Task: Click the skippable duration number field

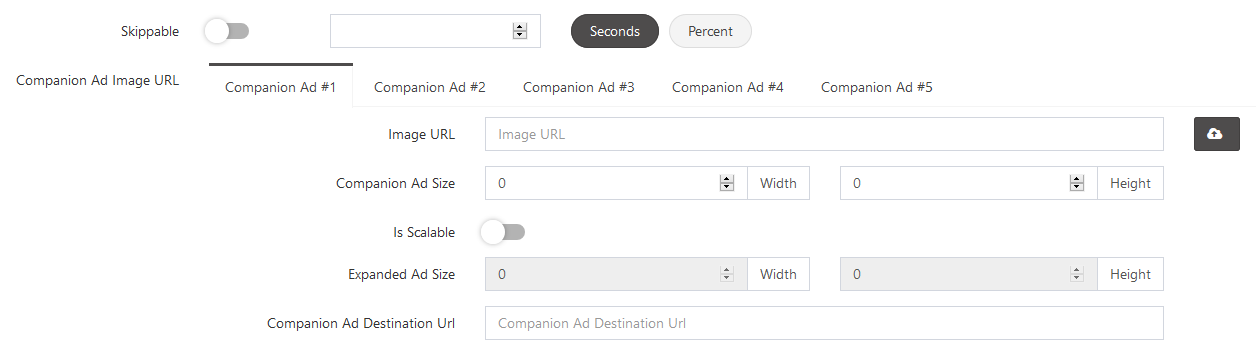Action: (x=435, y=31)
